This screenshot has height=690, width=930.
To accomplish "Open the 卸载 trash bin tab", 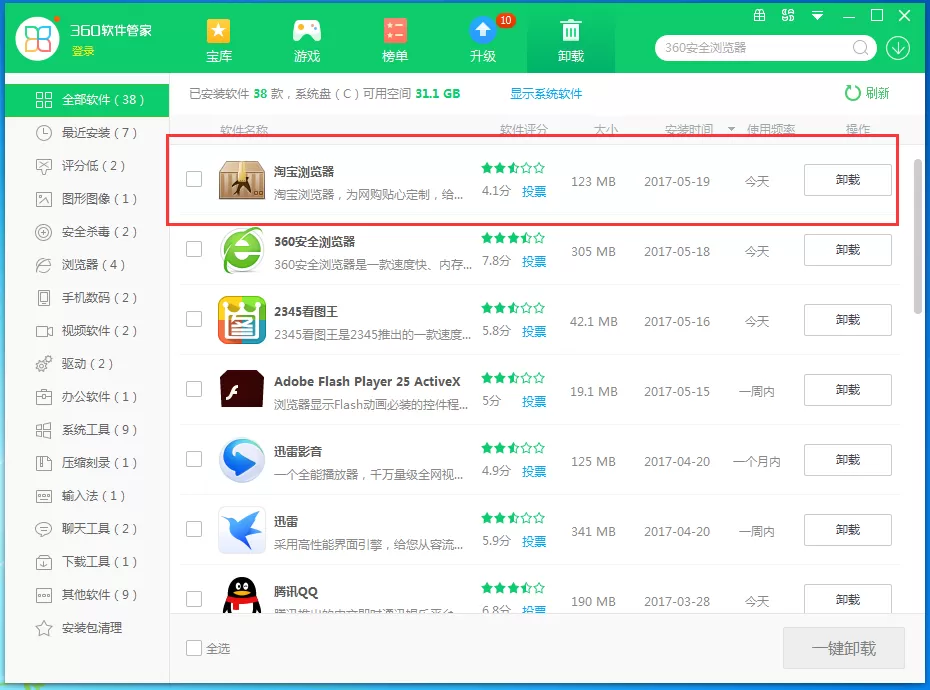I will click(x=571, y=40).
